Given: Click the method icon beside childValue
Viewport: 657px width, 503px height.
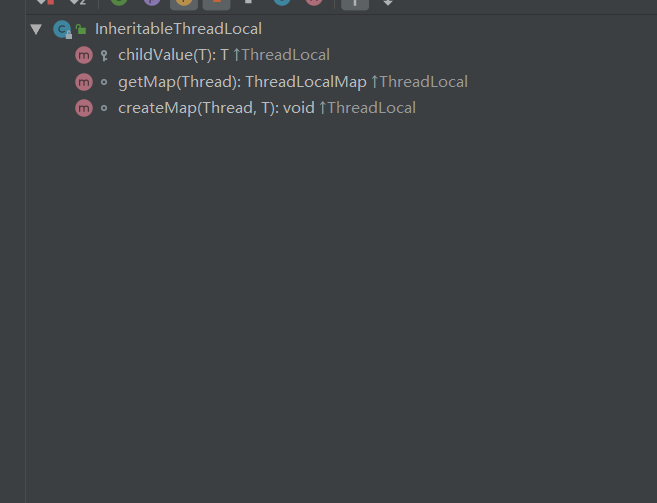Looking at the screenshot, I should (84, 55).
